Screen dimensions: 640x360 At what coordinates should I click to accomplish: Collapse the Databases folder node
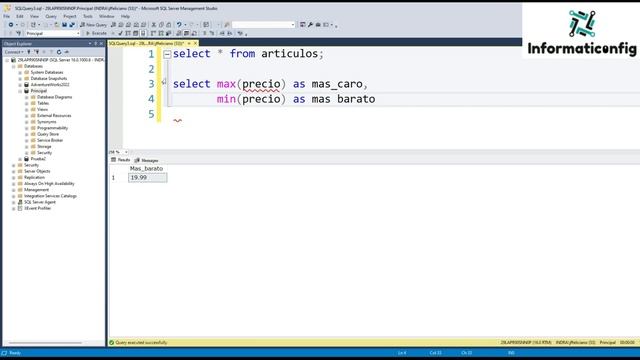[x=13, y=66]
